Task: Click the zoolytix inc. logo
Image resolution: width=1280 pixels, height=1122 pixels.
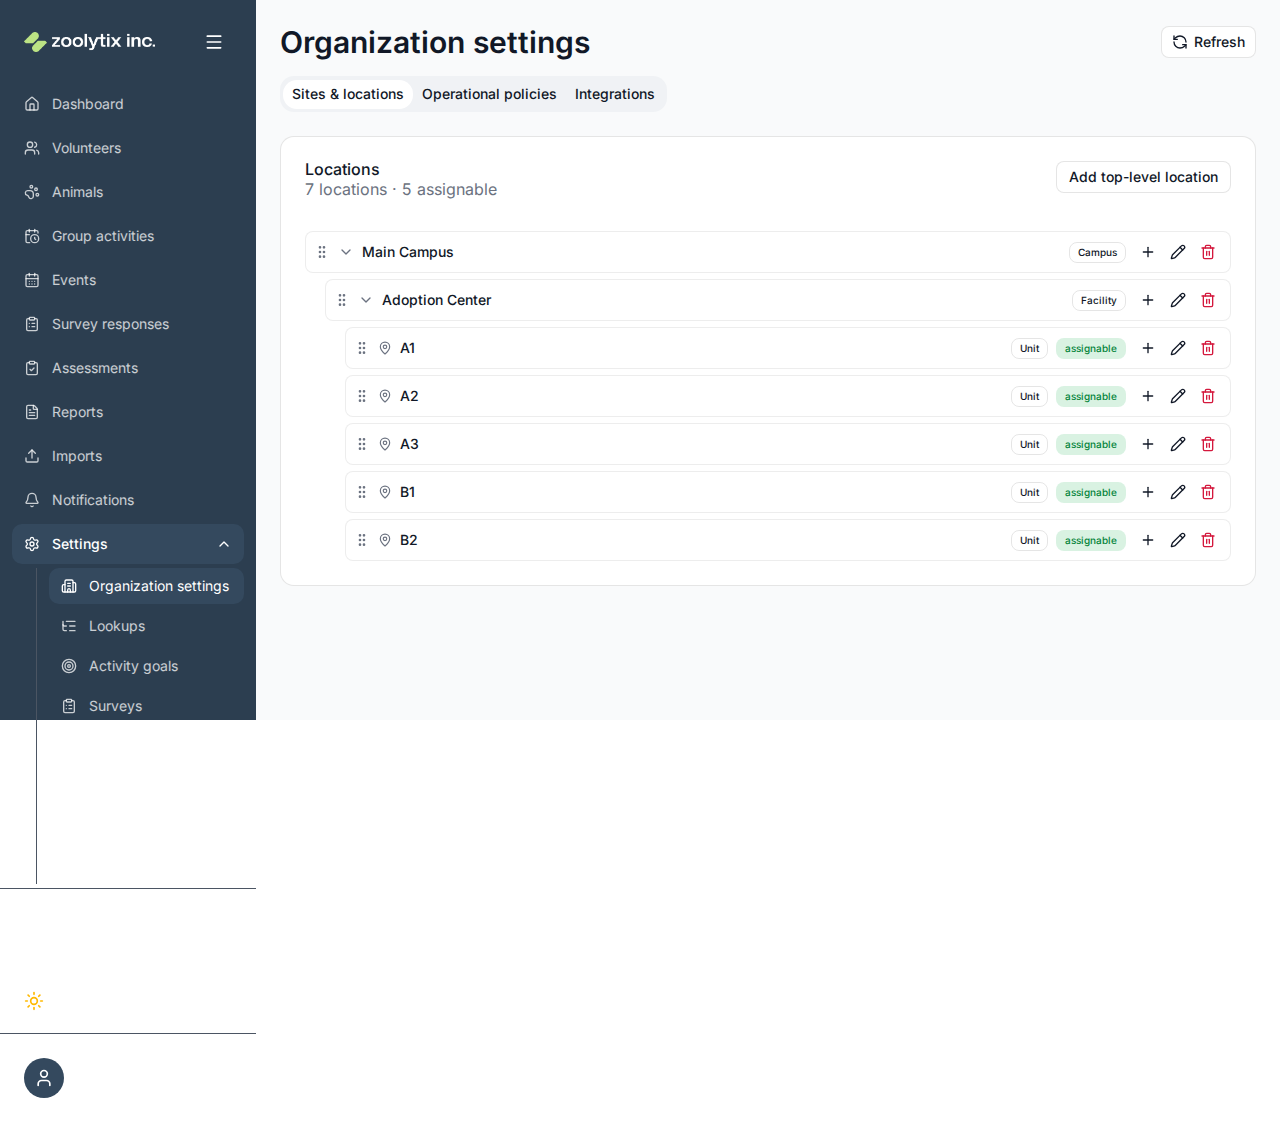Action: tap(90, 41)
